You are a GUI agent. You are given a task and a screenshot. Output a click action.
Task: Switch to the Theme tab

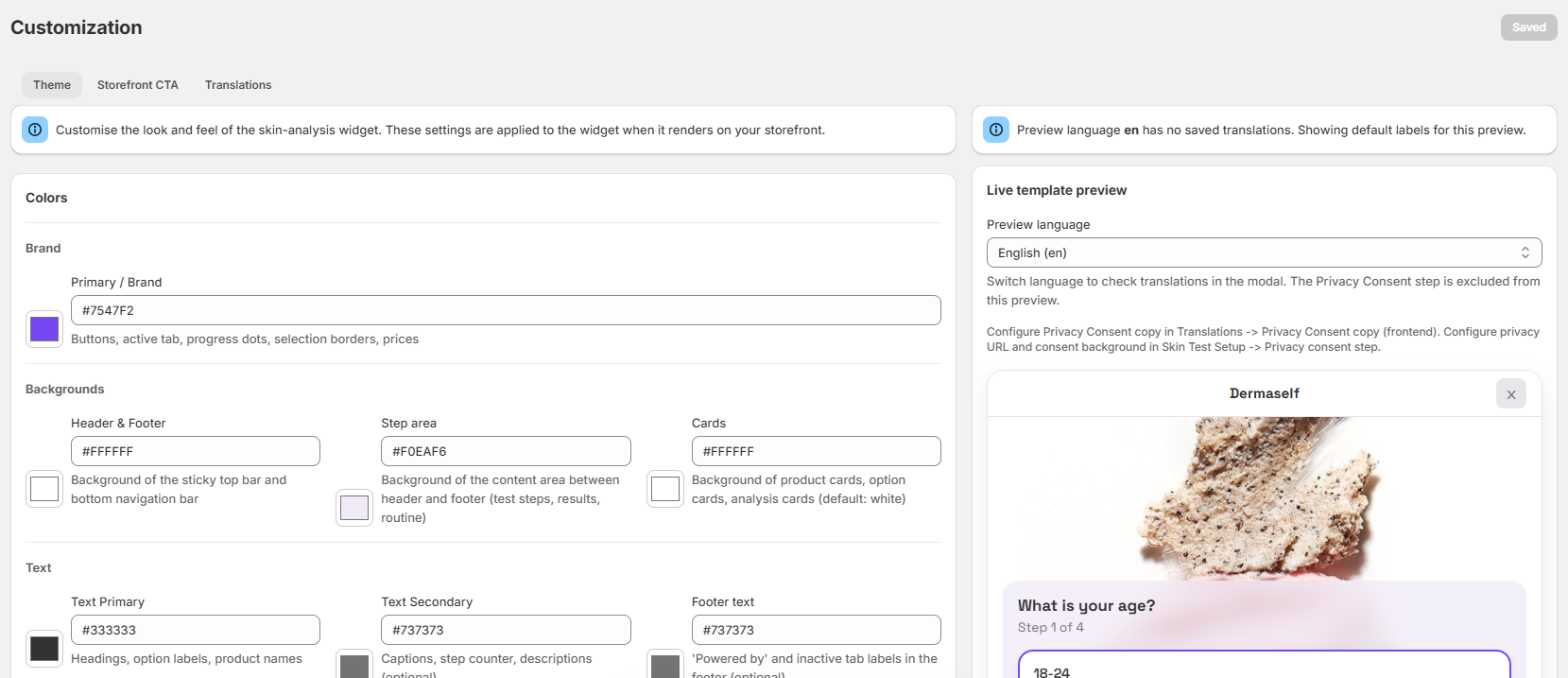(x=52, y=85)
